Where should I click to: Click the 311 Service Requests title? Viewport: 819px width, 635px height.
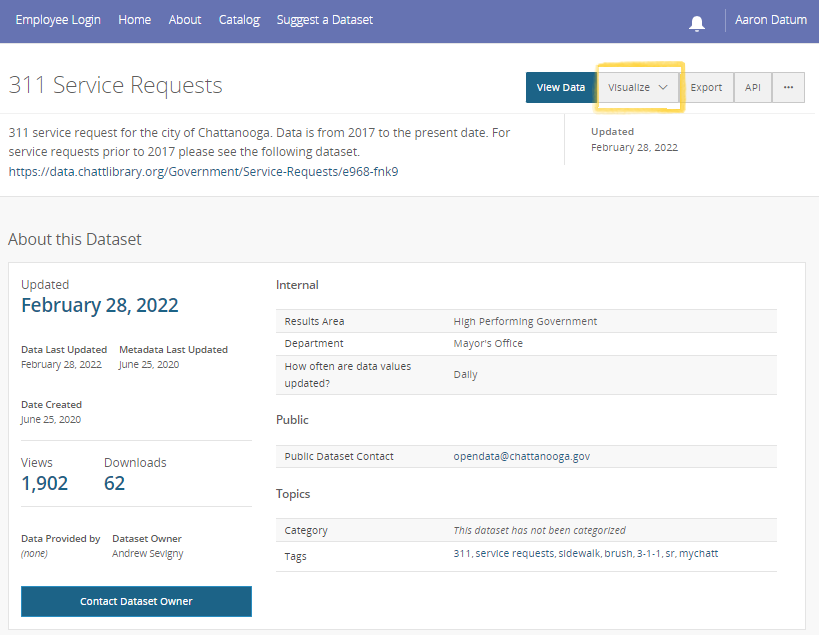click(x=115, y=85)
